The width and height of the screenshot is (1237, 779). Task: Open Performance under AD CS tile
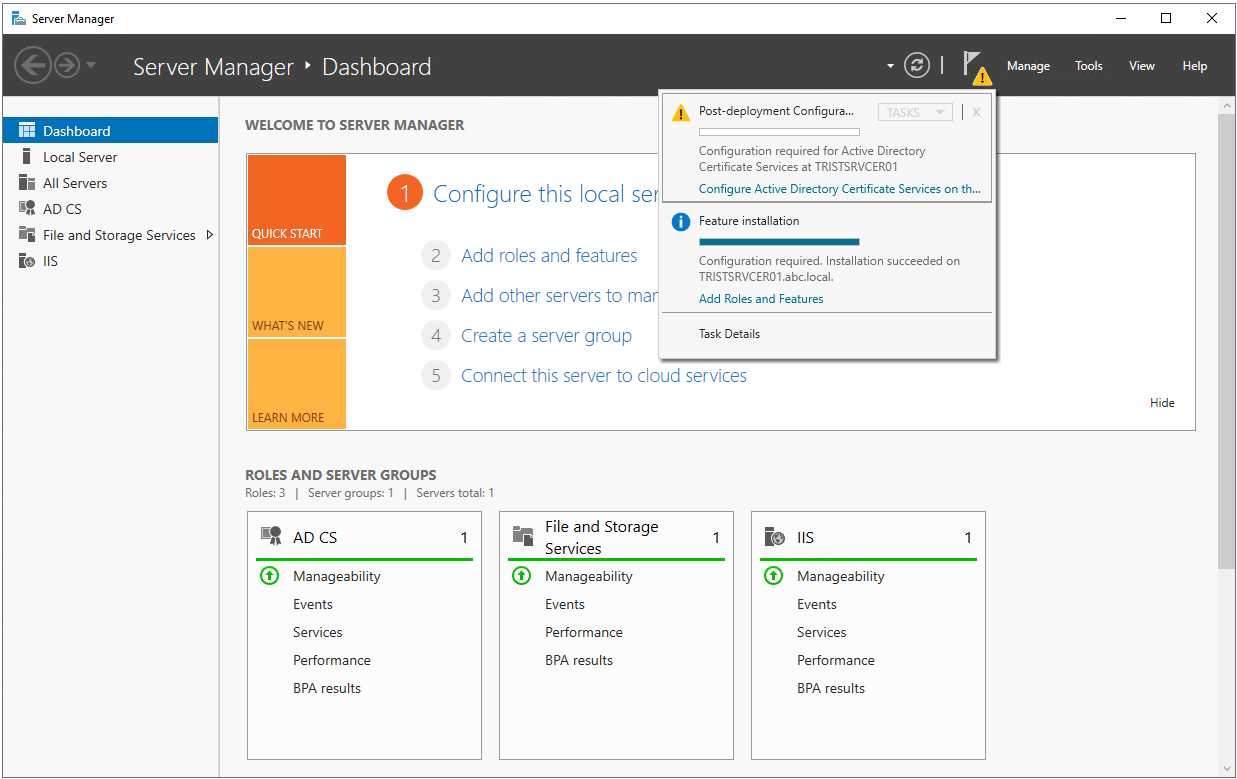332,660
